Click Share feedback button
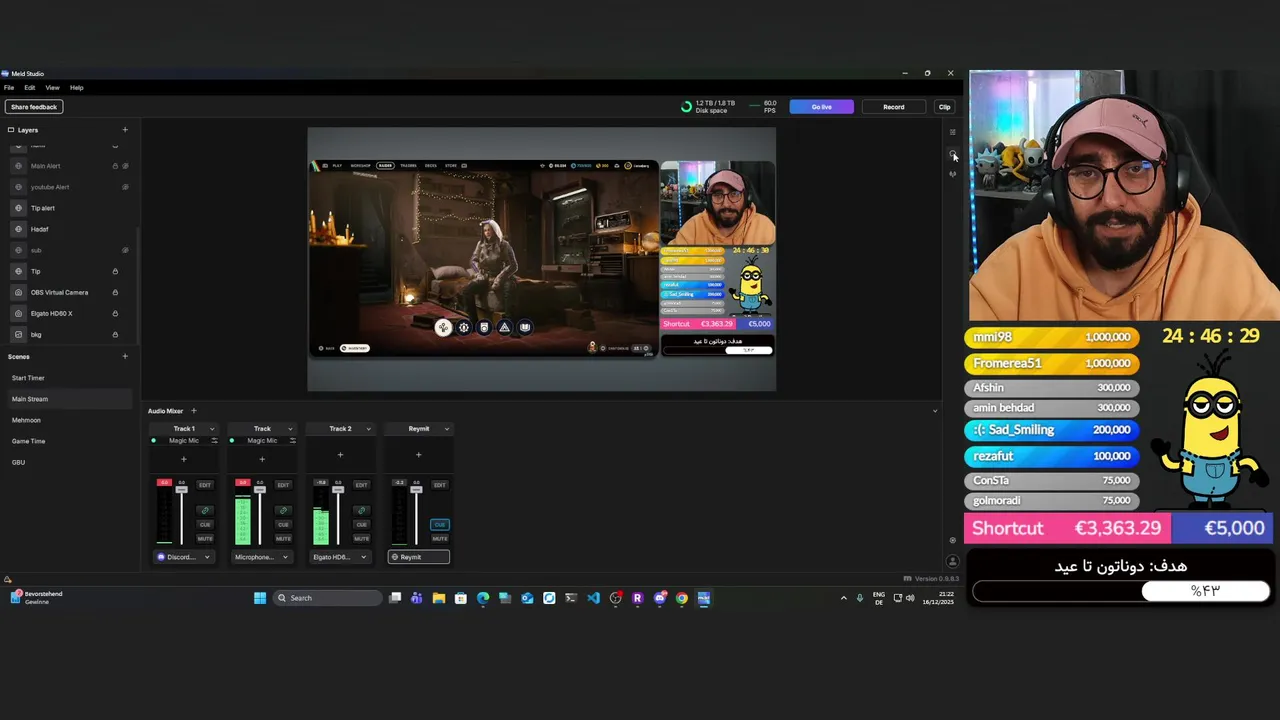This screenshot has height=720, width=1280. pyautogui.click(x=34, y=107)
